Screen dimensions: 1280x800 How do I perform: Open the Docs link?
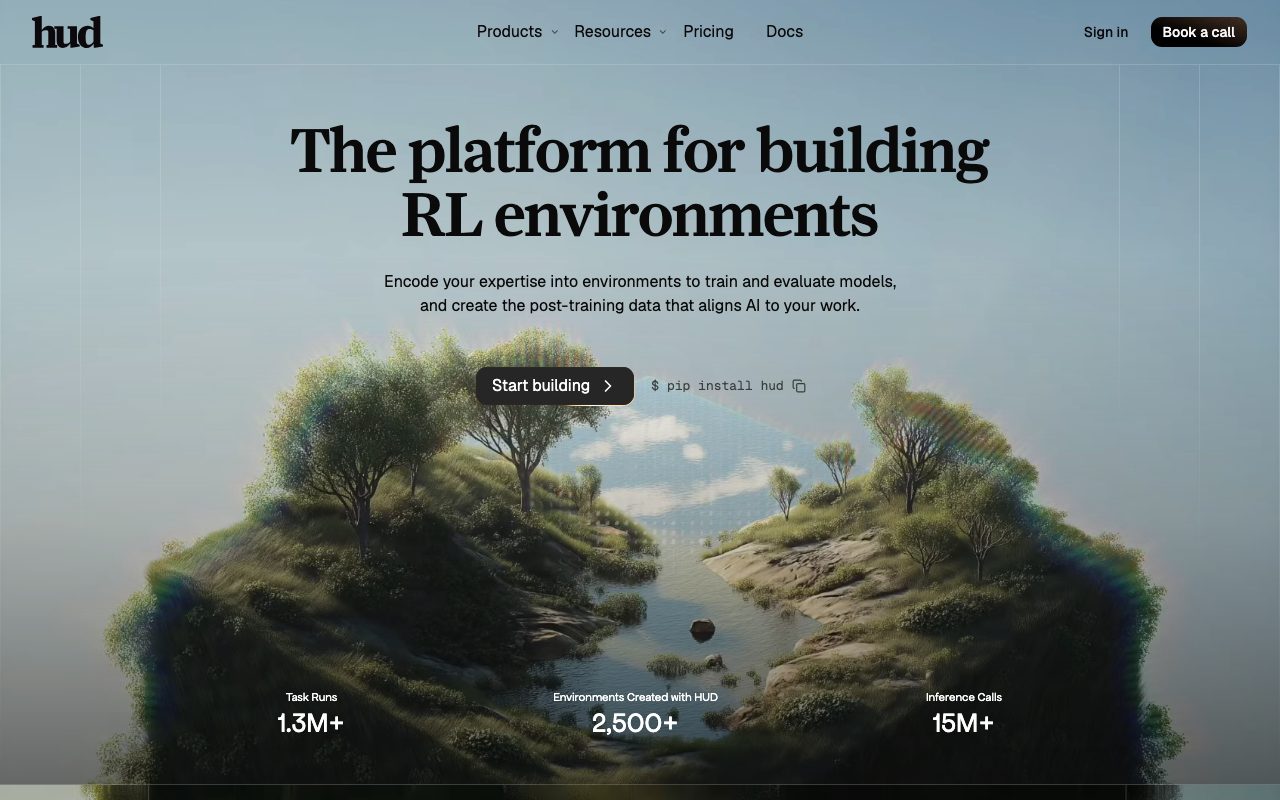[784, 32]
